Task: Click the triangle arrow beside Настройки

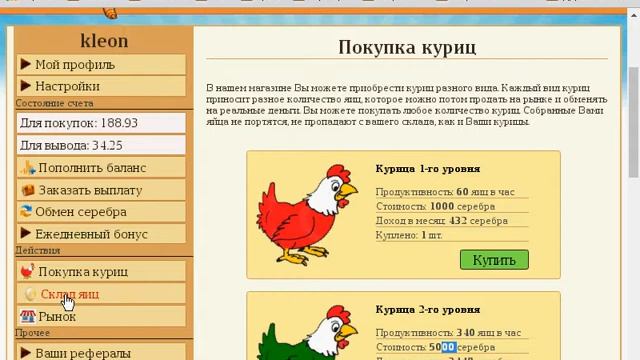Action: [26, 85]
